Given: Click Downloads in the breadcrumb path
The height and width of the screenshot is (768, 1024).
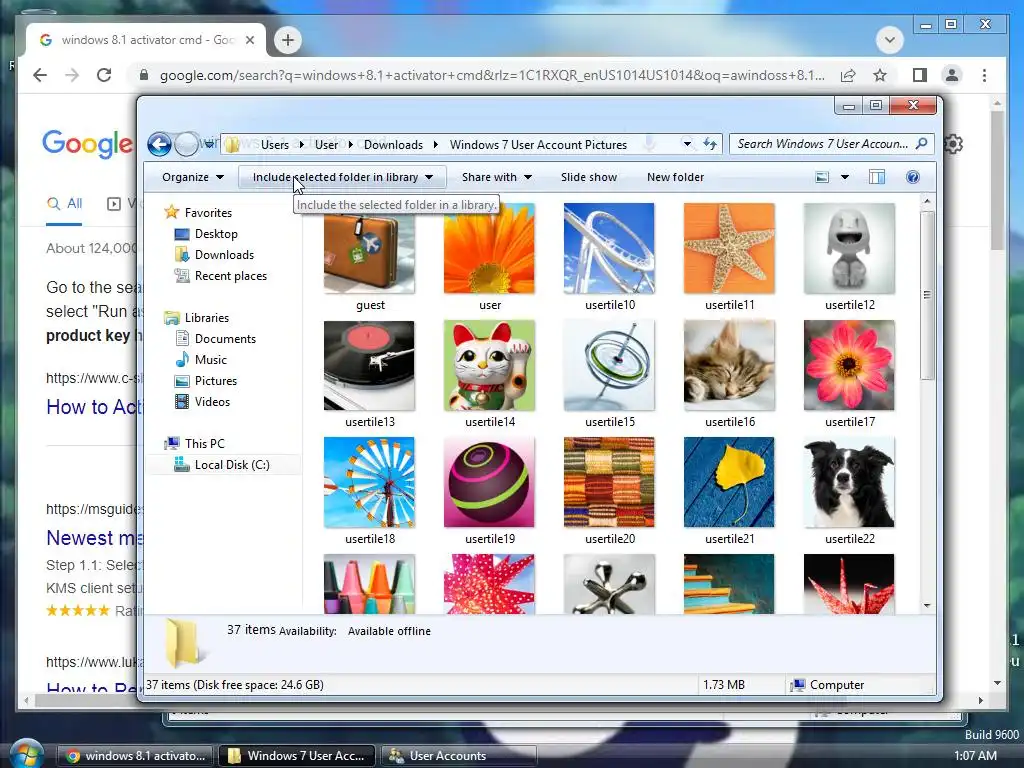Looking at the screenshot, I should click(393, 144).
